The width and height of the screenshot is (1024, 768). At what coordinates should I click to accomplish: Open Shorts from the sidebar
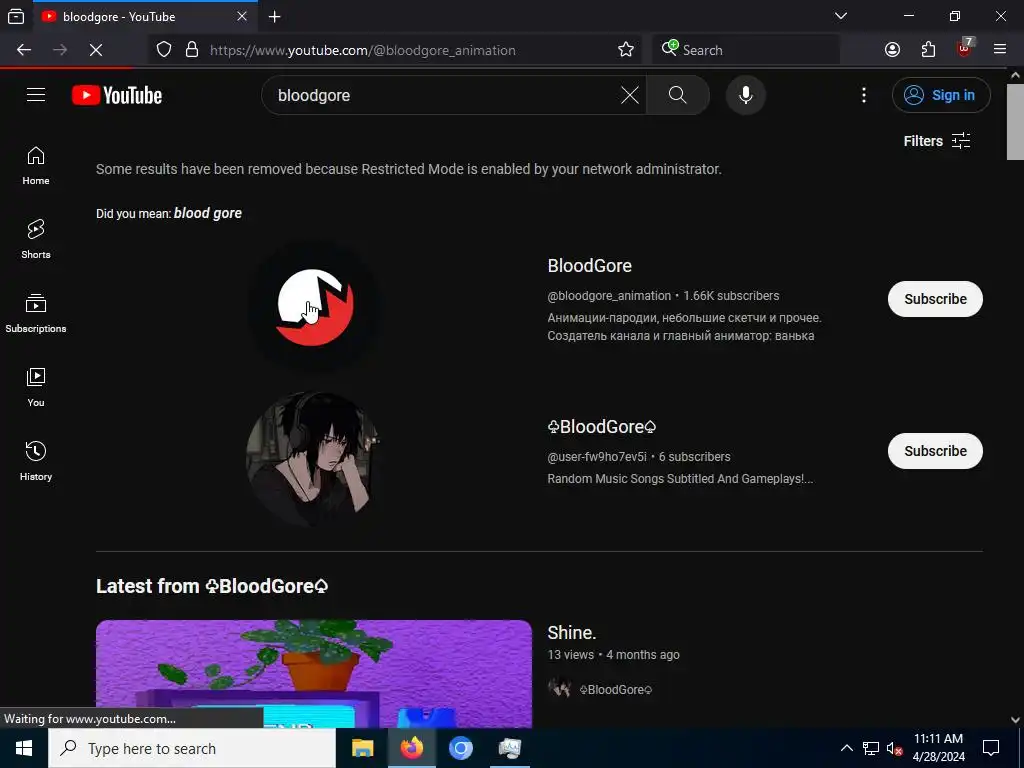tap(36, 240)
